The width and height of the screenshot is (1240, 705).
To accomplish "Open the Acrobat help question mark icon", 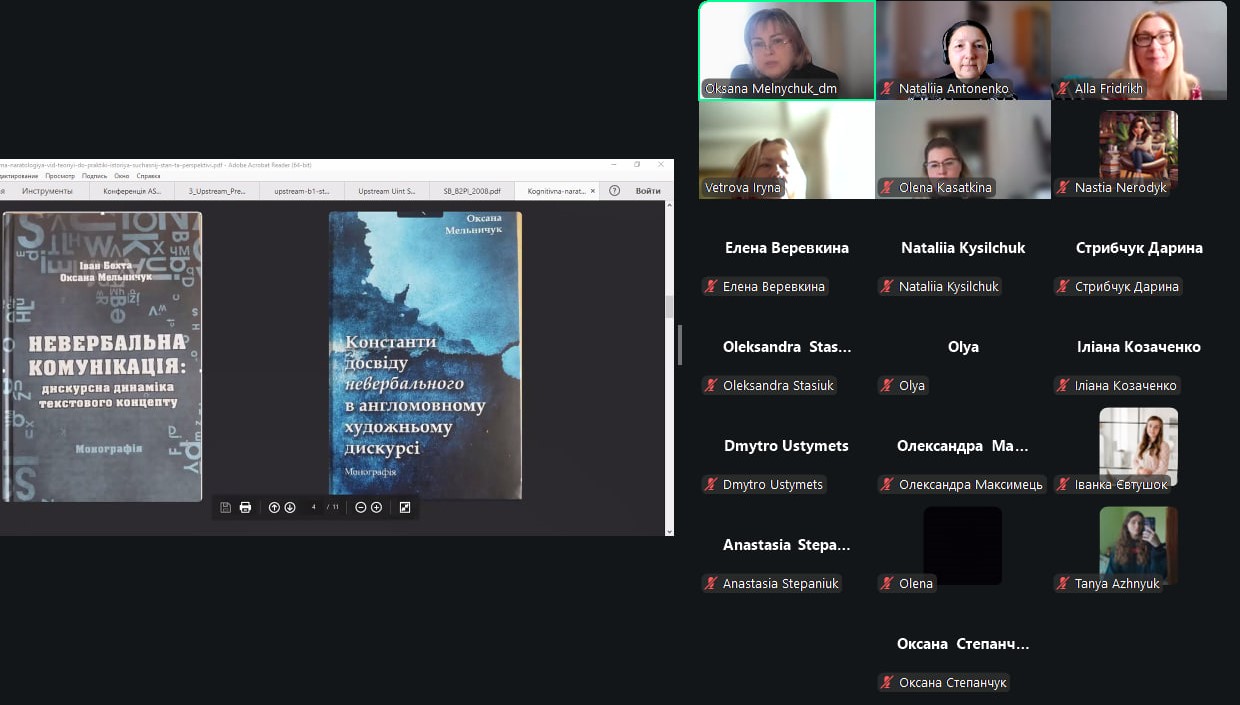I will point(615,190).
